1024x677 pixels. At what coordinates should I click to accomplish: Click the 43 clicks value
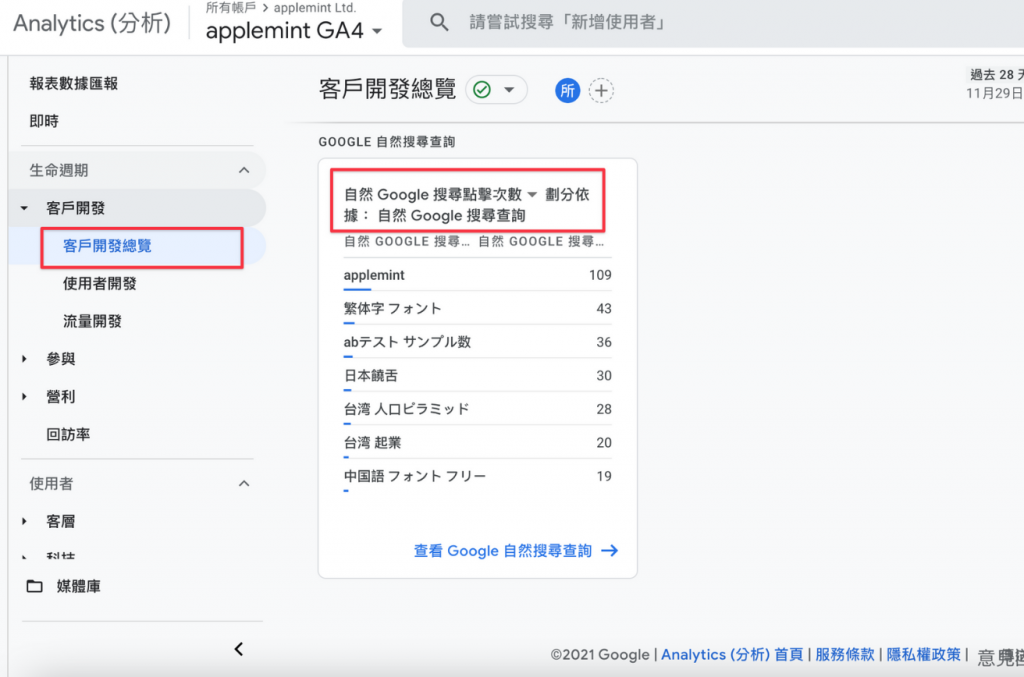604,309
